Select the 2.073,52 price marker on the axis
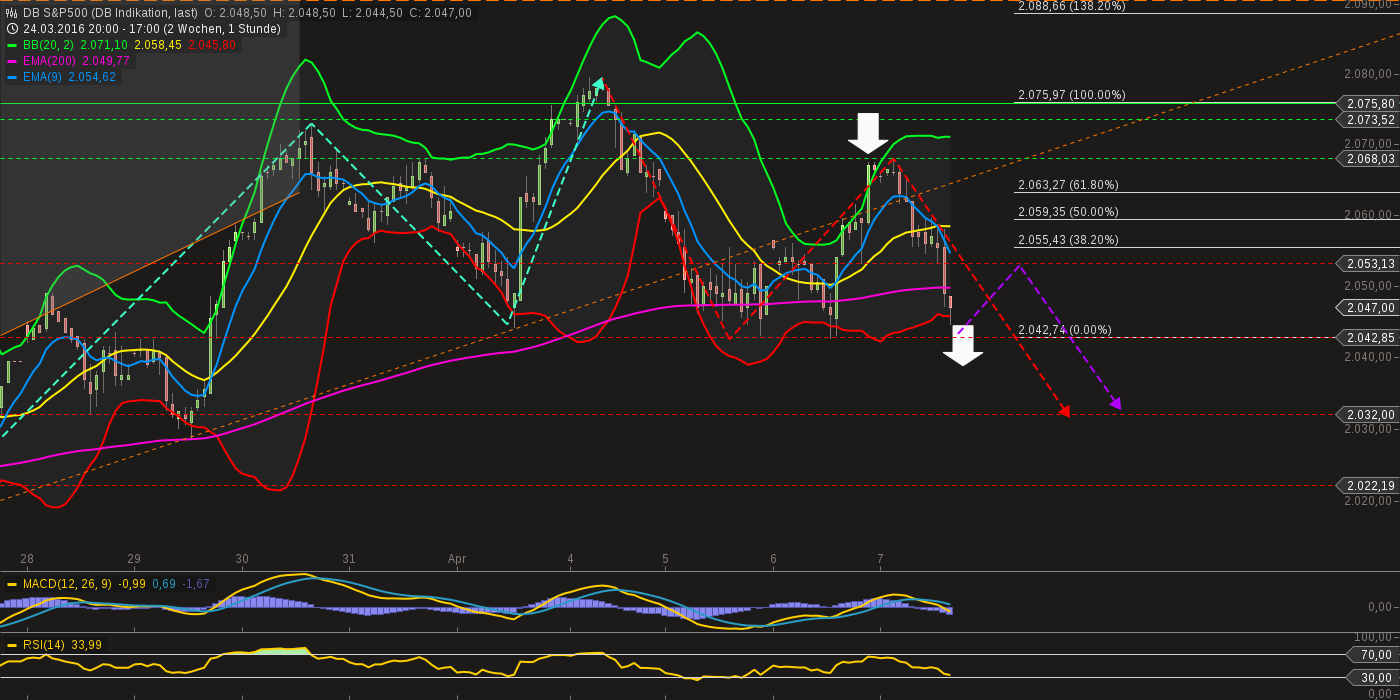The height and width of the screenshot is (700, 1400). (1368, 120)
